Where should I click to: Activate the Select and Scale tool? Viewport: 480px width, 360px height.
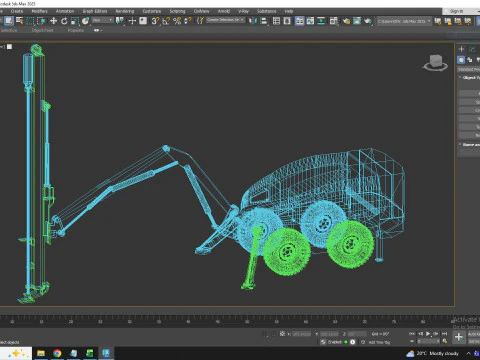click(x=75, y=21)
